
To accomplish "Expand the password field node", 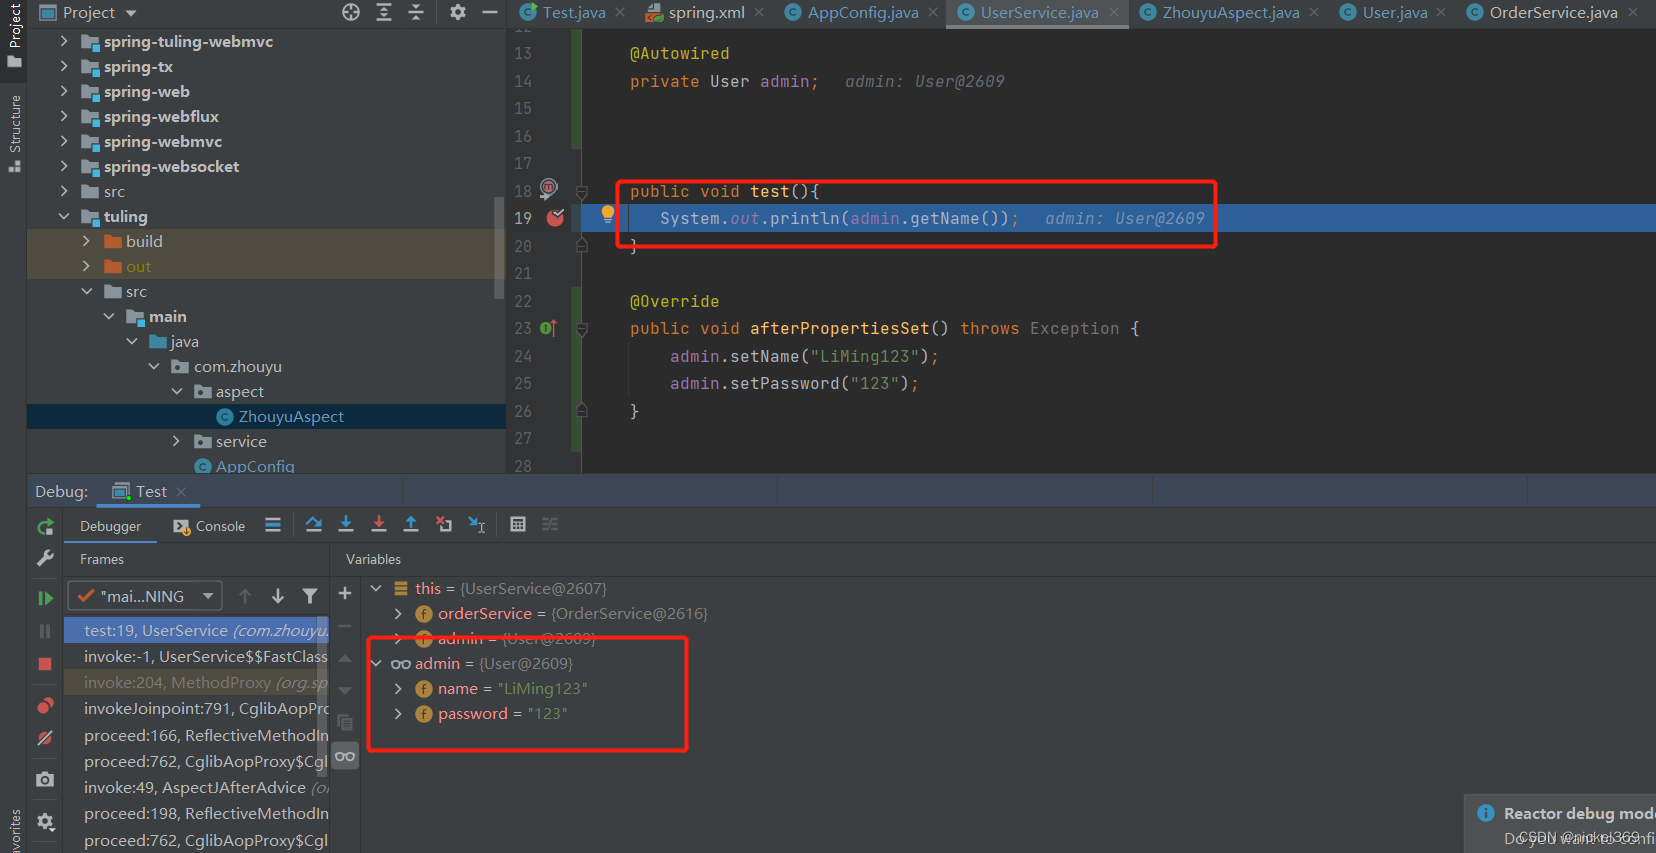I will [398, 713].
